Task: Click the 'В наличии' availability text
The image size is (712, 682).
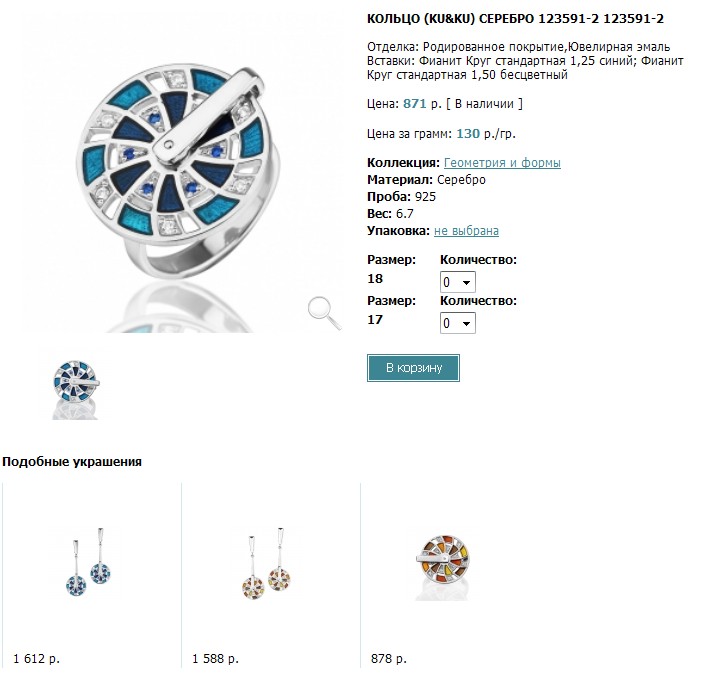Action: tap(484, 103)
